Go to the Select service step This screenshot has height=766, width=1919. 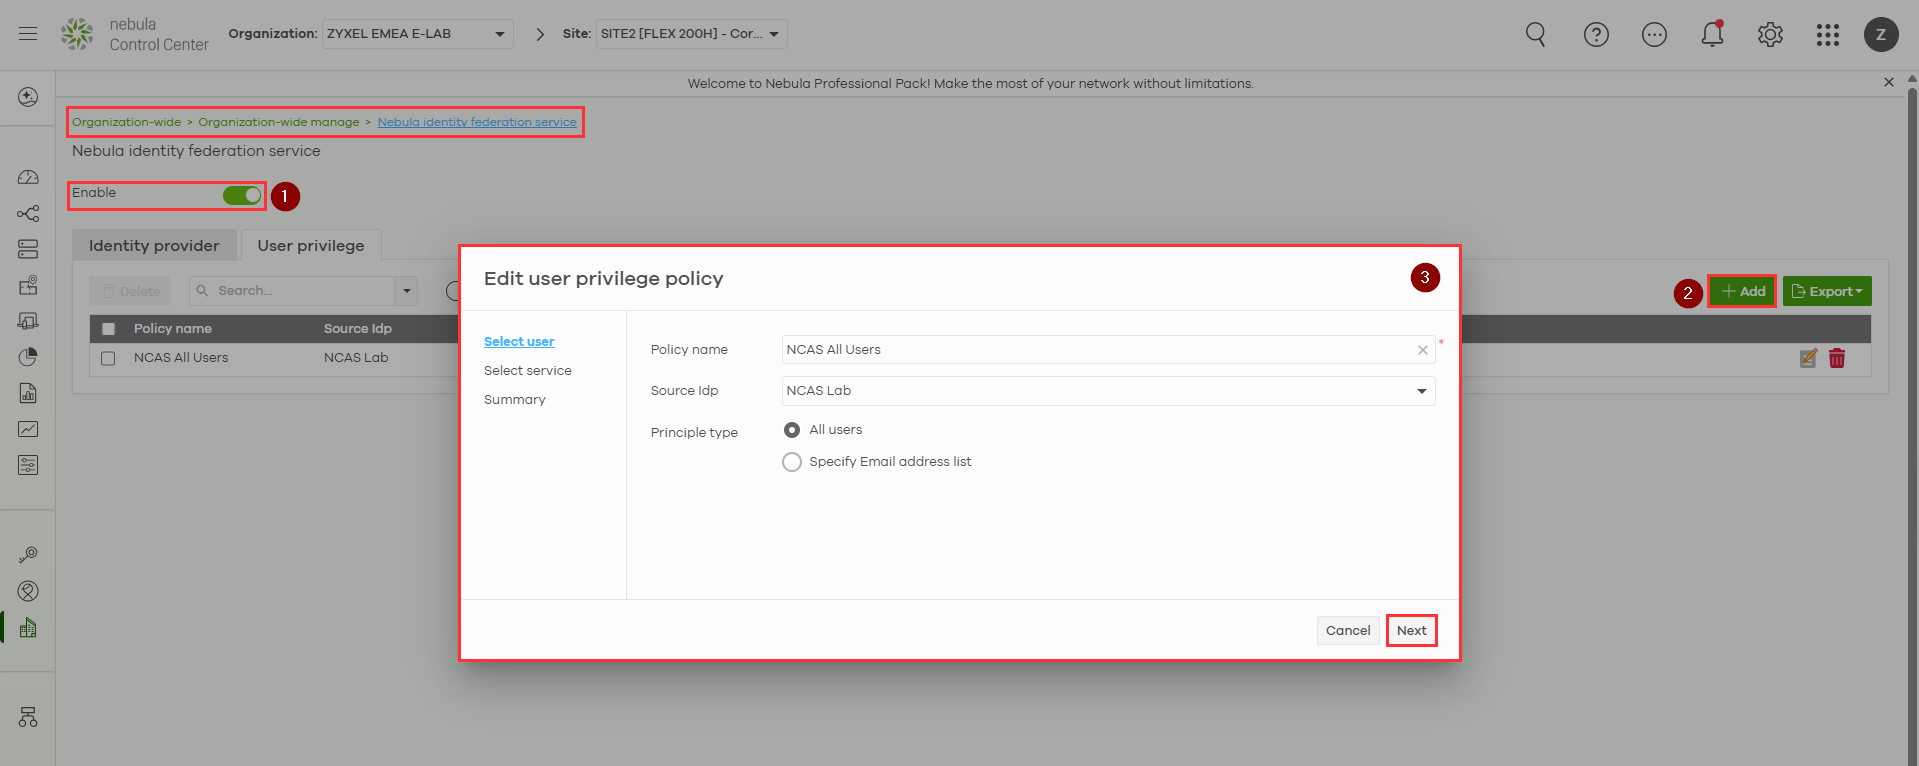click(x=528, y=371)
